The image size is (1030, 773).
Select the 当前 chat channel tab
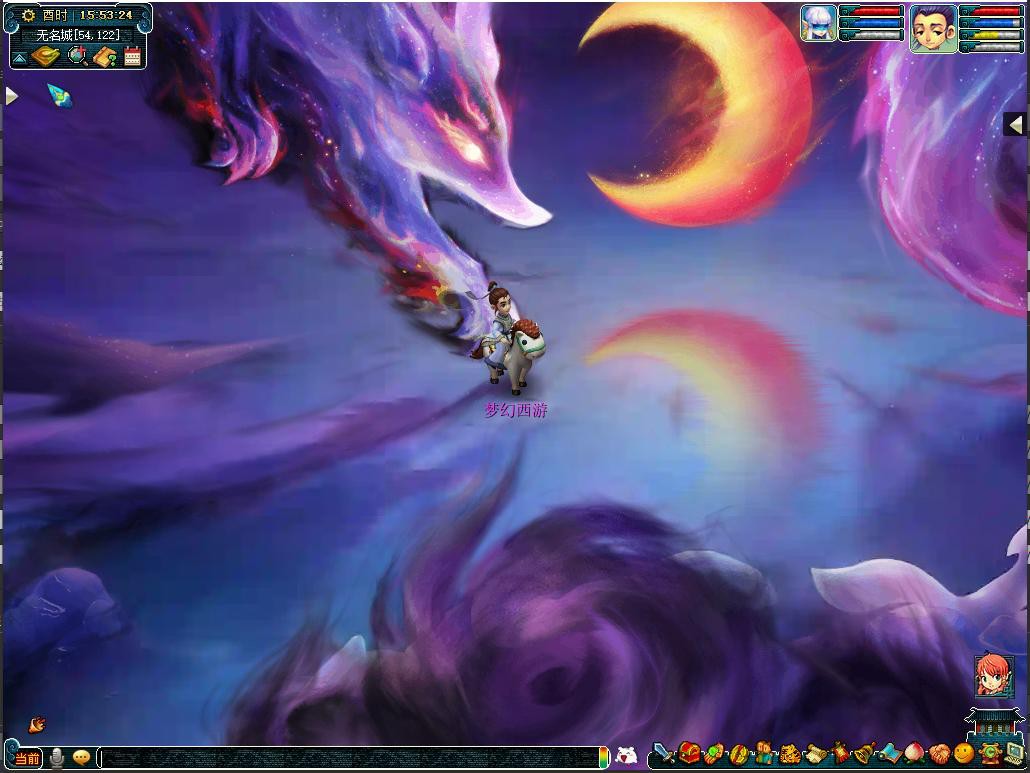(27, 758)
